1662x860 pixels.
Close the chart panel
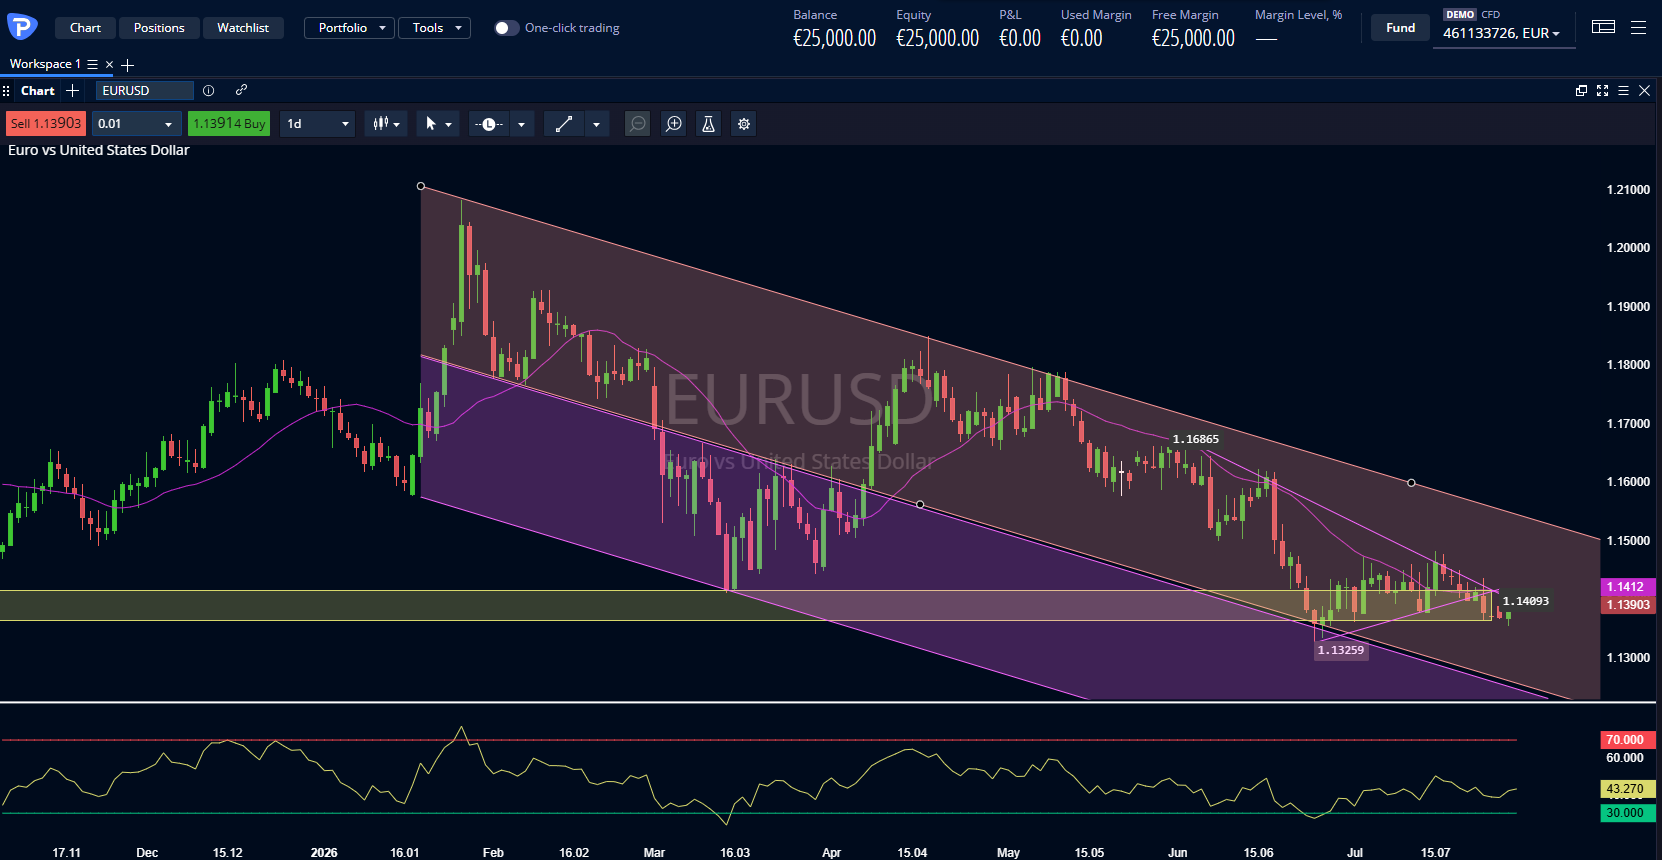click(x=1644, y=90)
